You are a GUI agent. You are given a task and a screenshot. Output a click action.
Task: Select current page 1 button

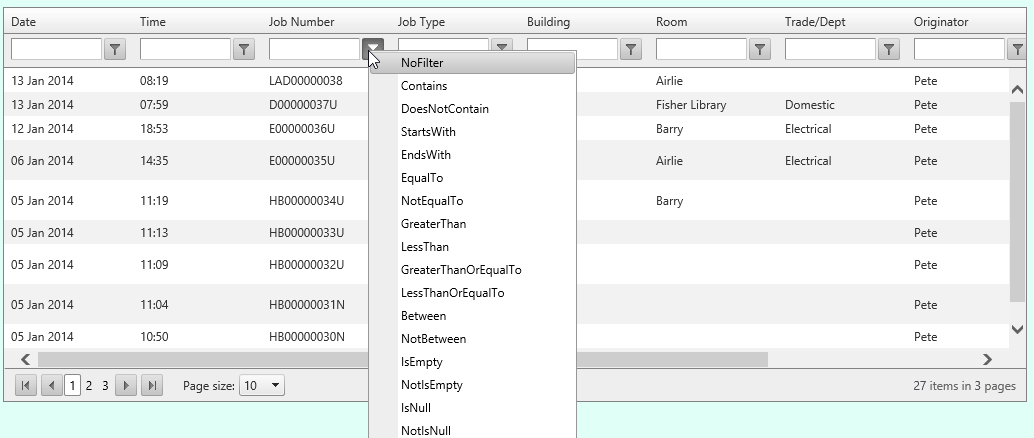[73, 385]
